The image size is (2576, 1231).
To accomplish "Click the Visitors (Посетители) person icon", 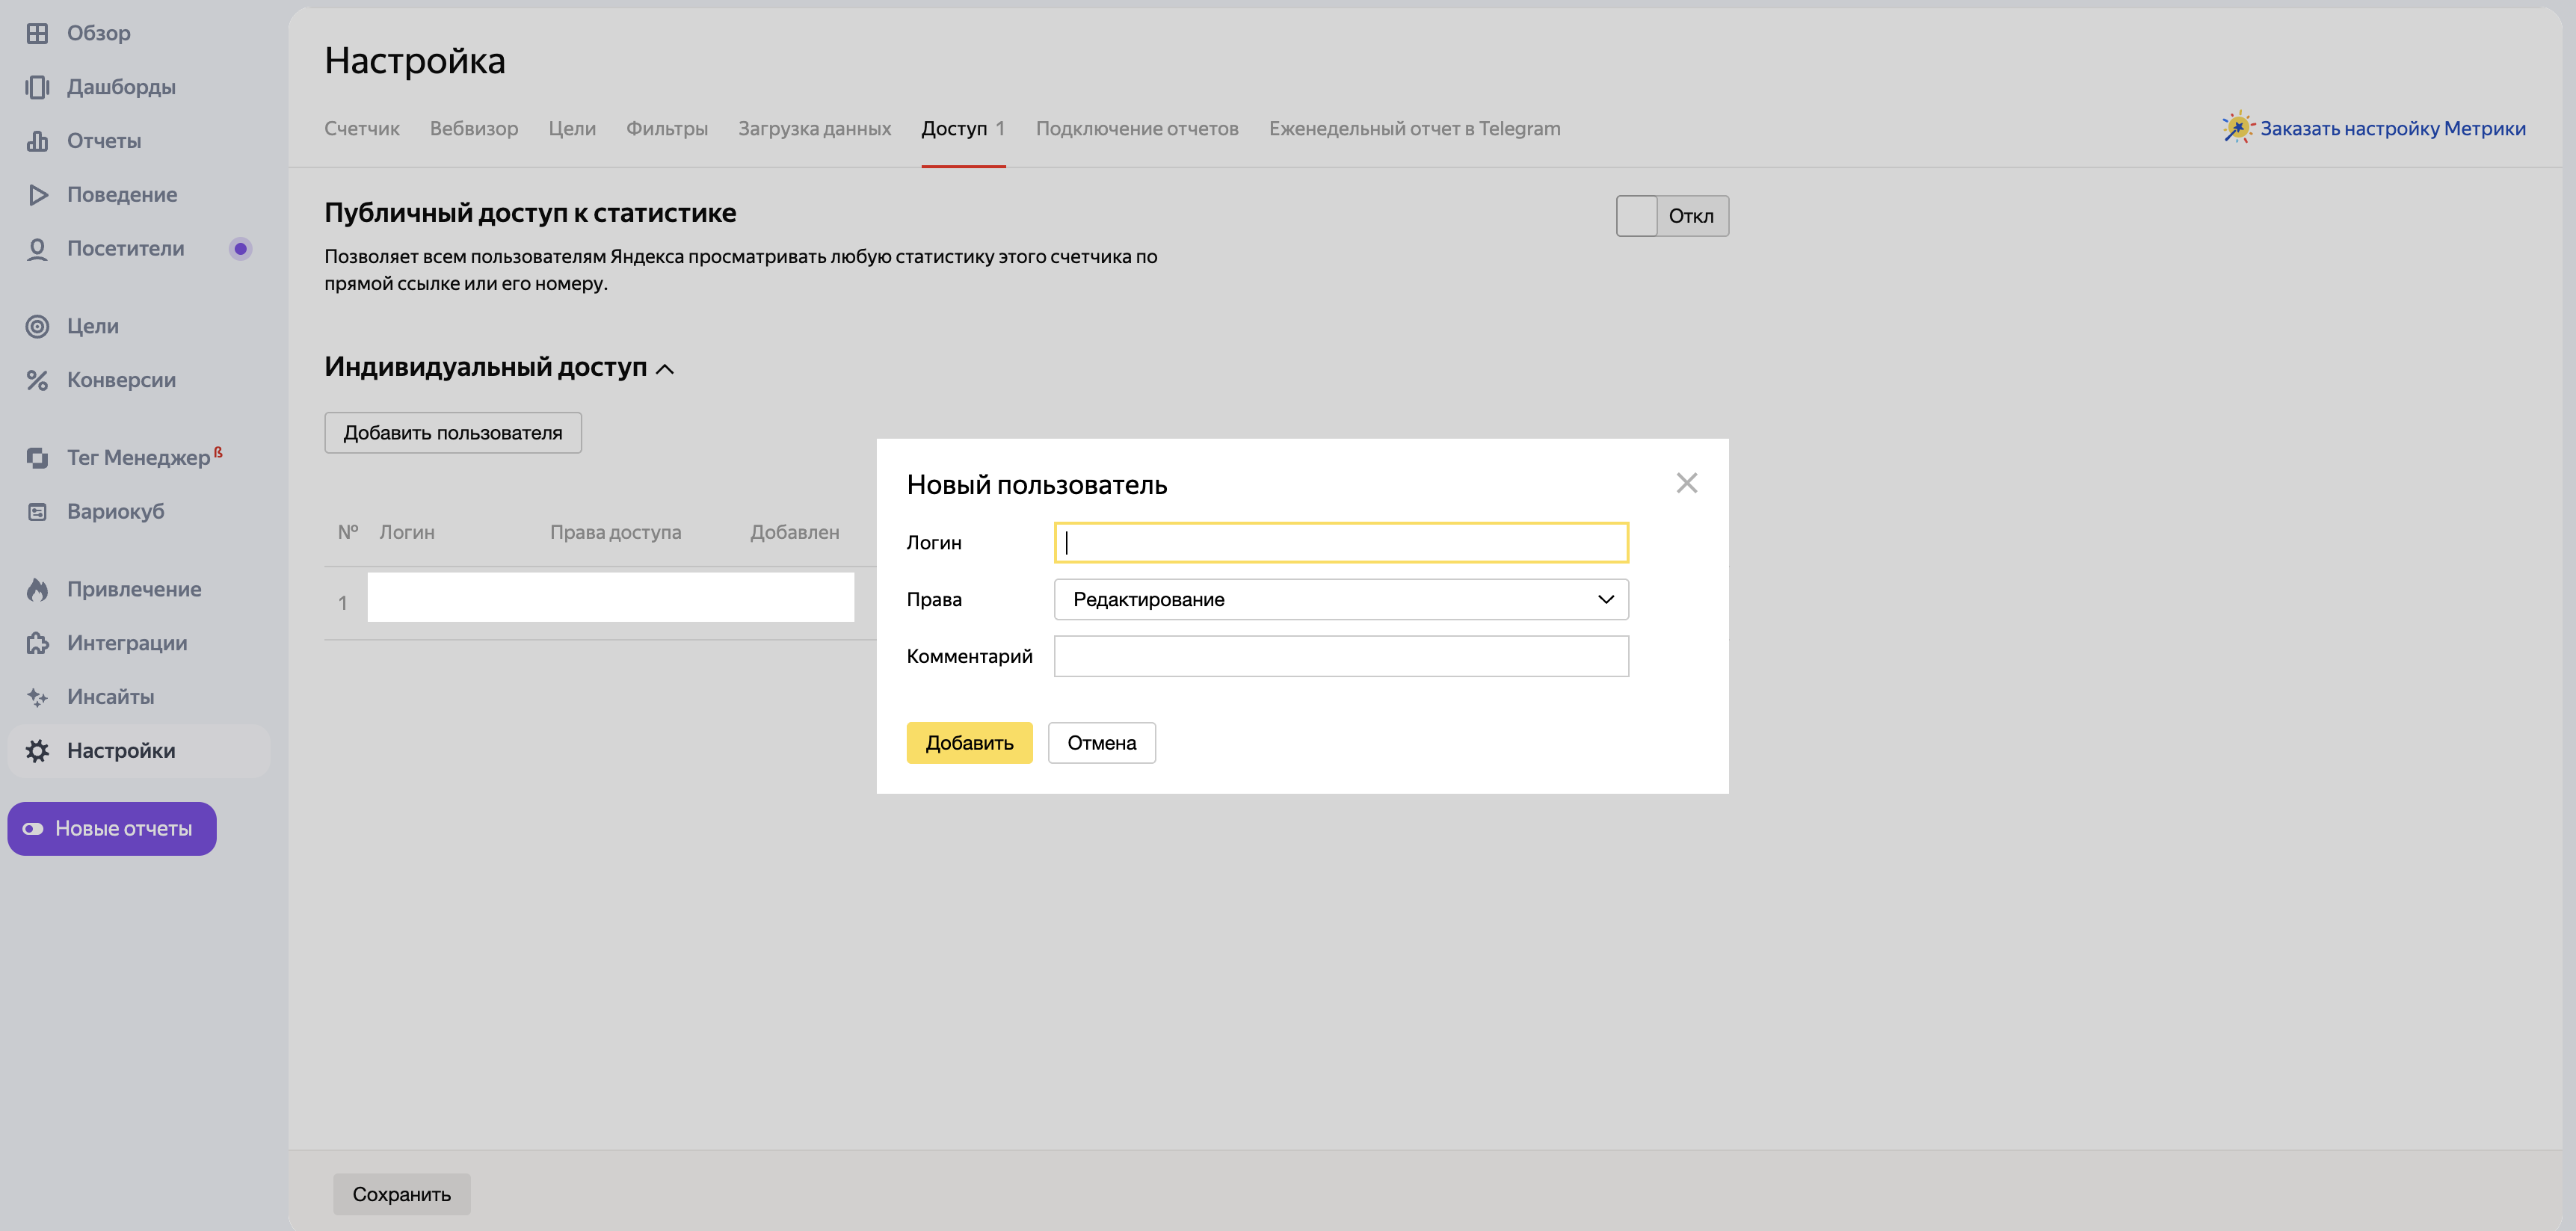I will 37,249.
